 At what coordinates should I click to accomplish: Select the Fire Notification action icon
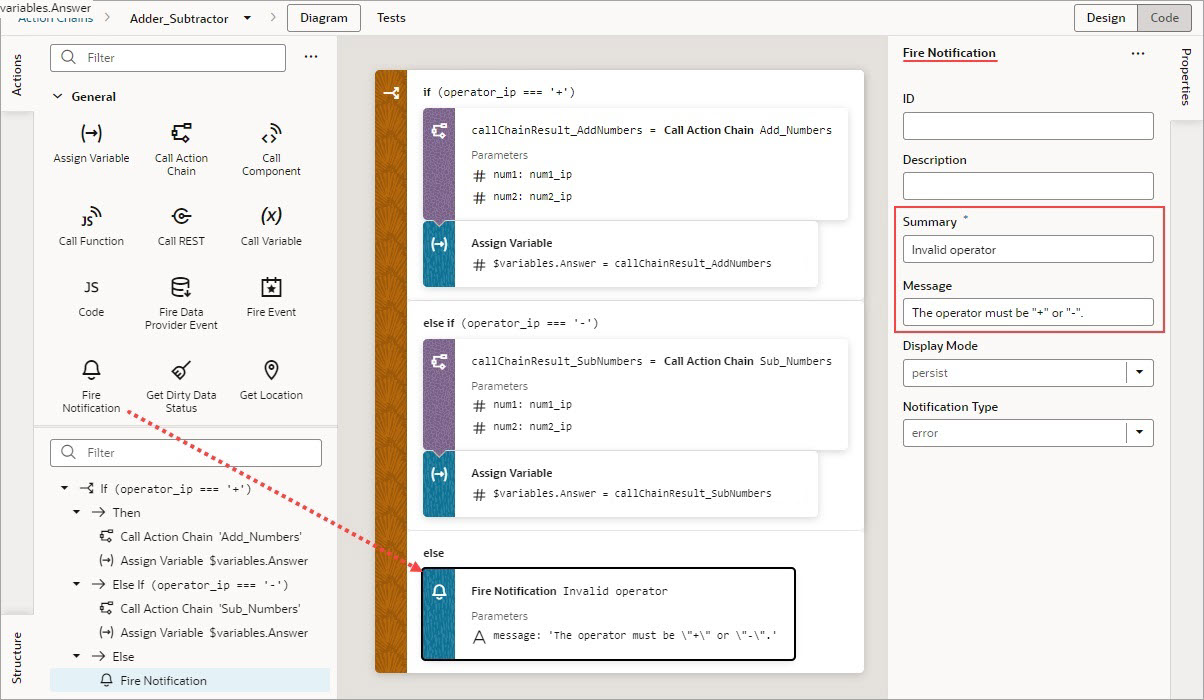click(90, 368)
